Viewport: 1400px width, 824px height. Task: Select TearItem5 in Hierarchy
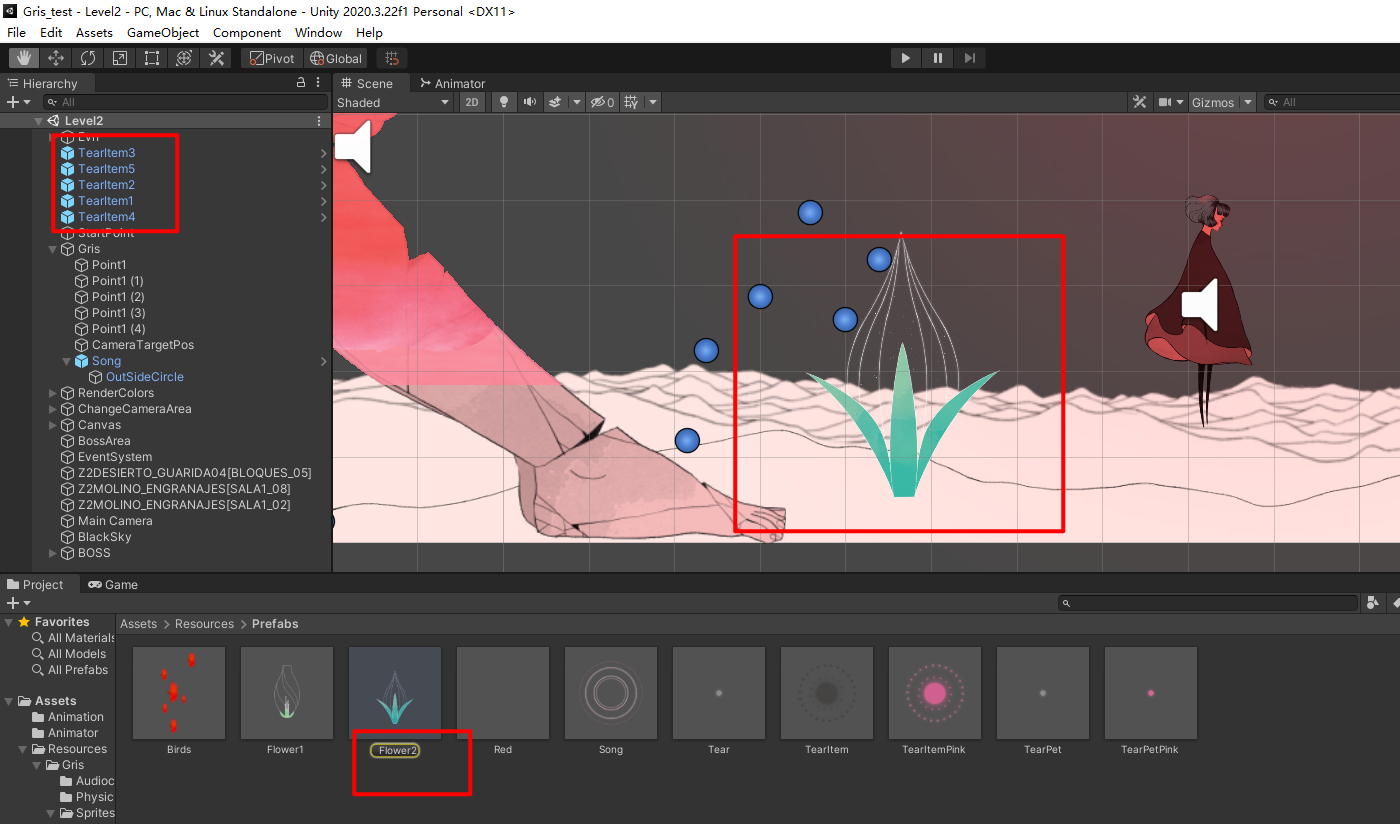(106, 169)
